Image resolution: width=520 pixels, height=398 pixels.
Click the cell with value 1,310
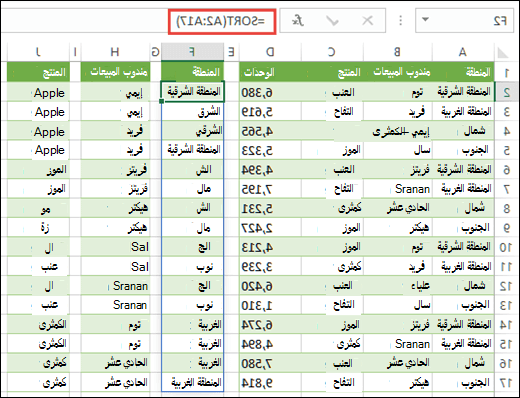[270, 305]
